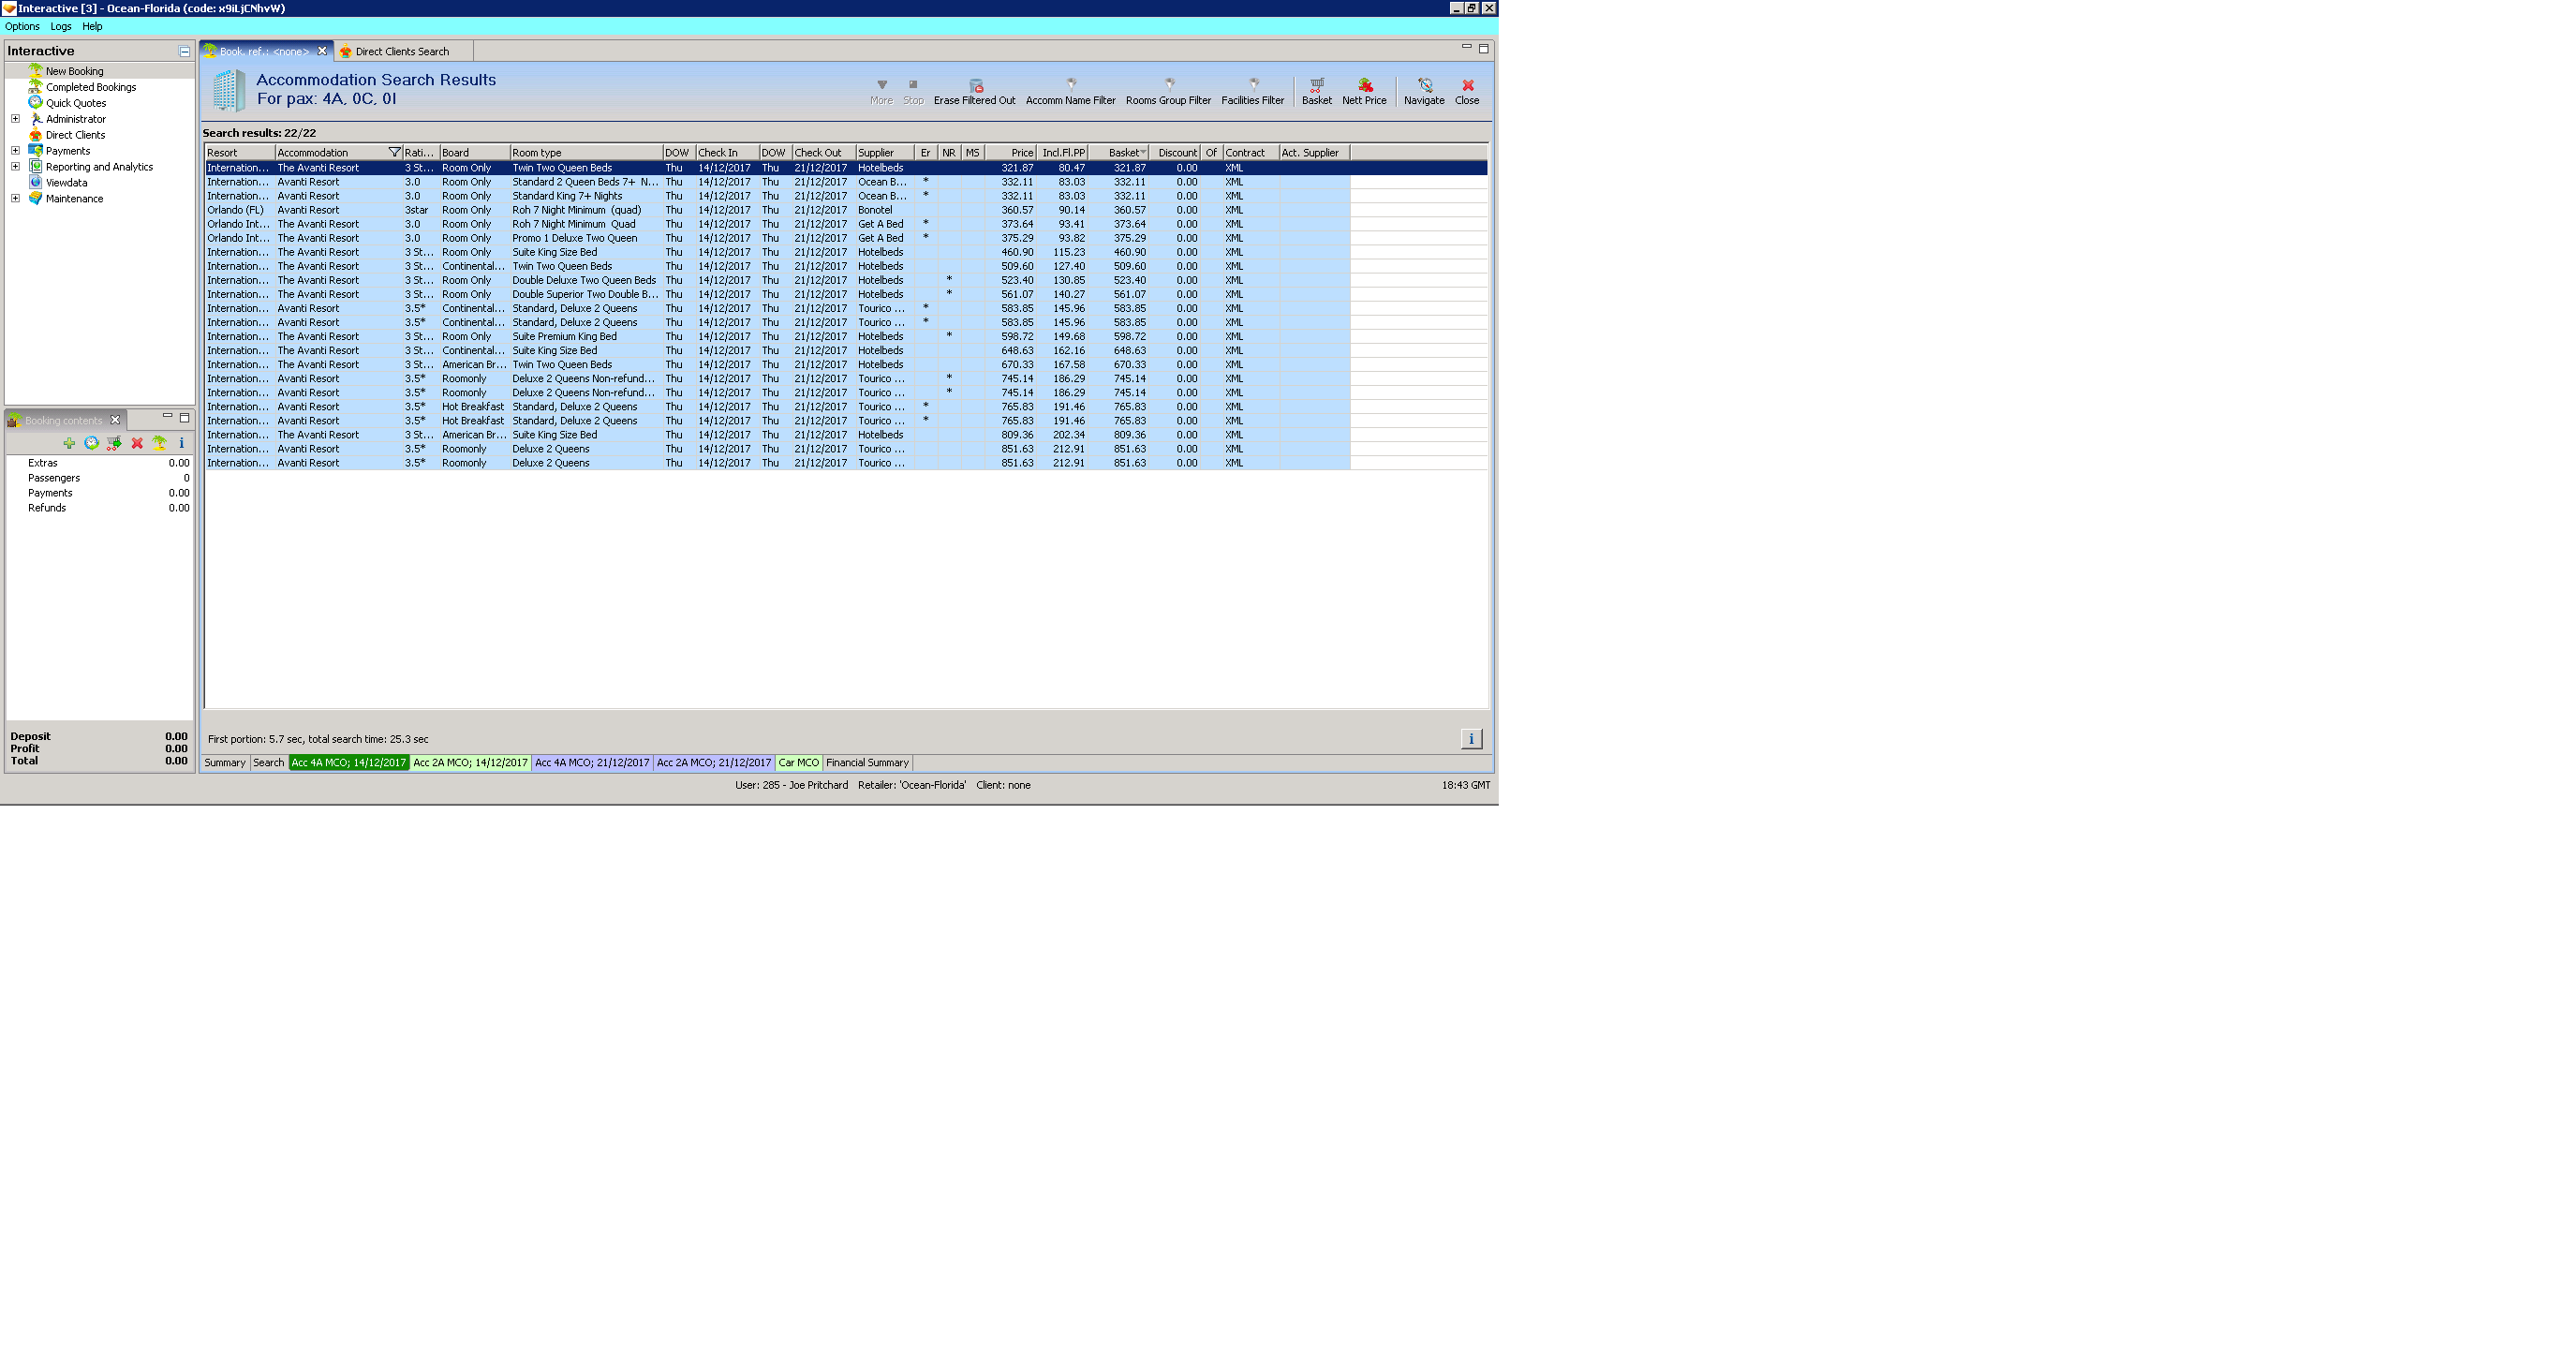Click the Facilities Filter button
Screen dimensions: 2576x1347
click(x=1252, y=91)
